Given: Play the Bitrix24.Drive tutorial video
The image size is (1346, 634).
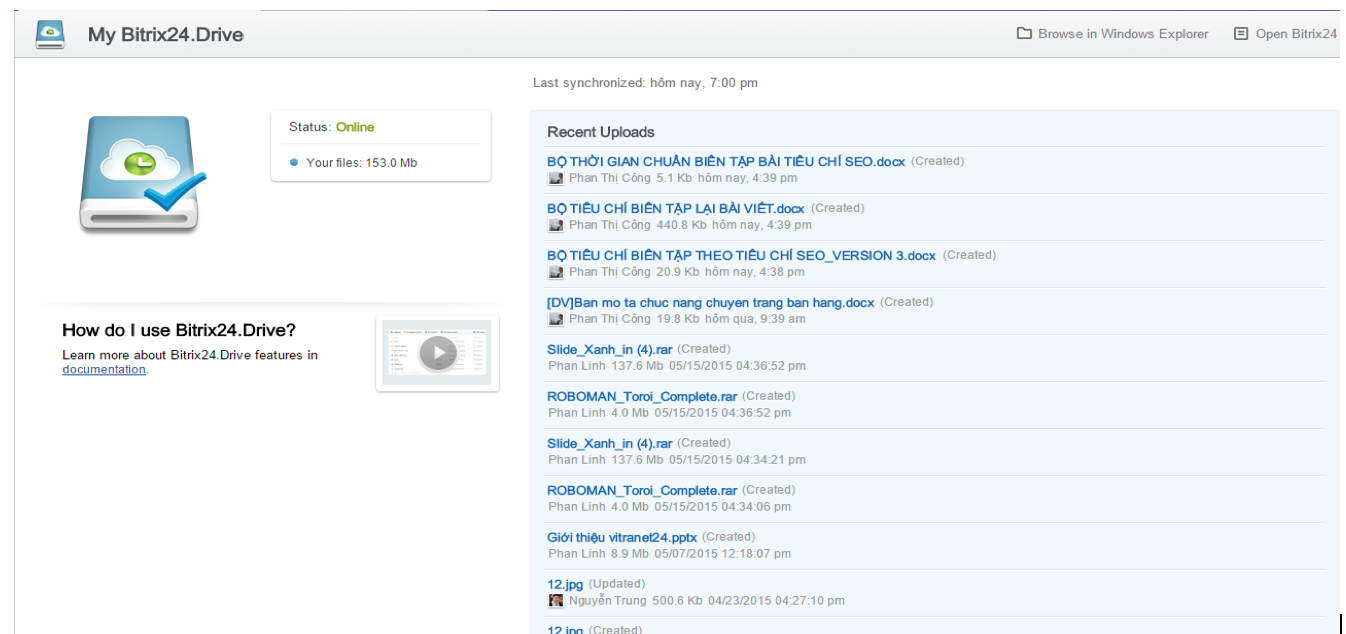Looking at the screenshot, I should [438, 353].
